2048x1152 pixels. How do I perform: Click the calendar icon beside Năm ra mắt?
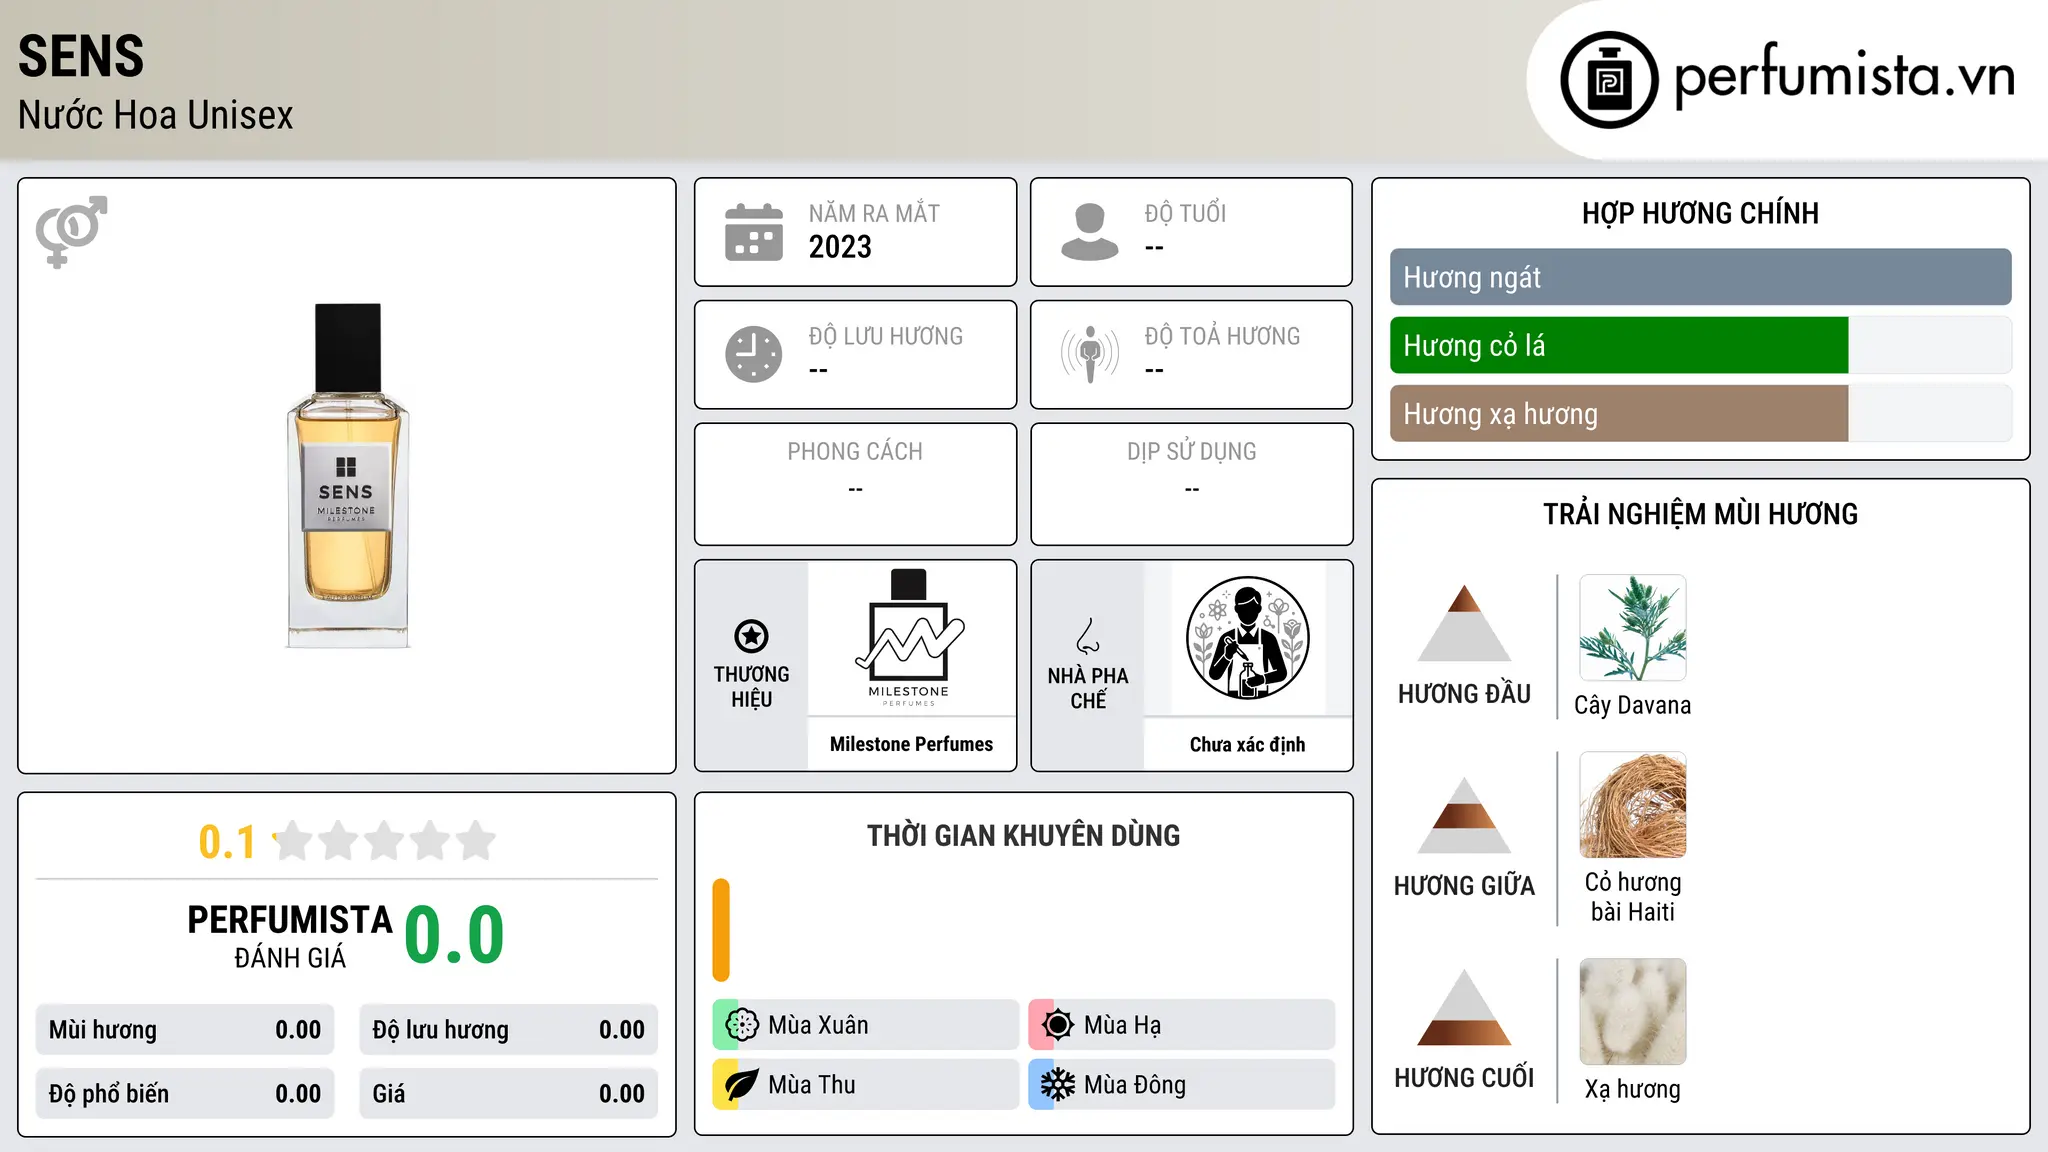754,232
